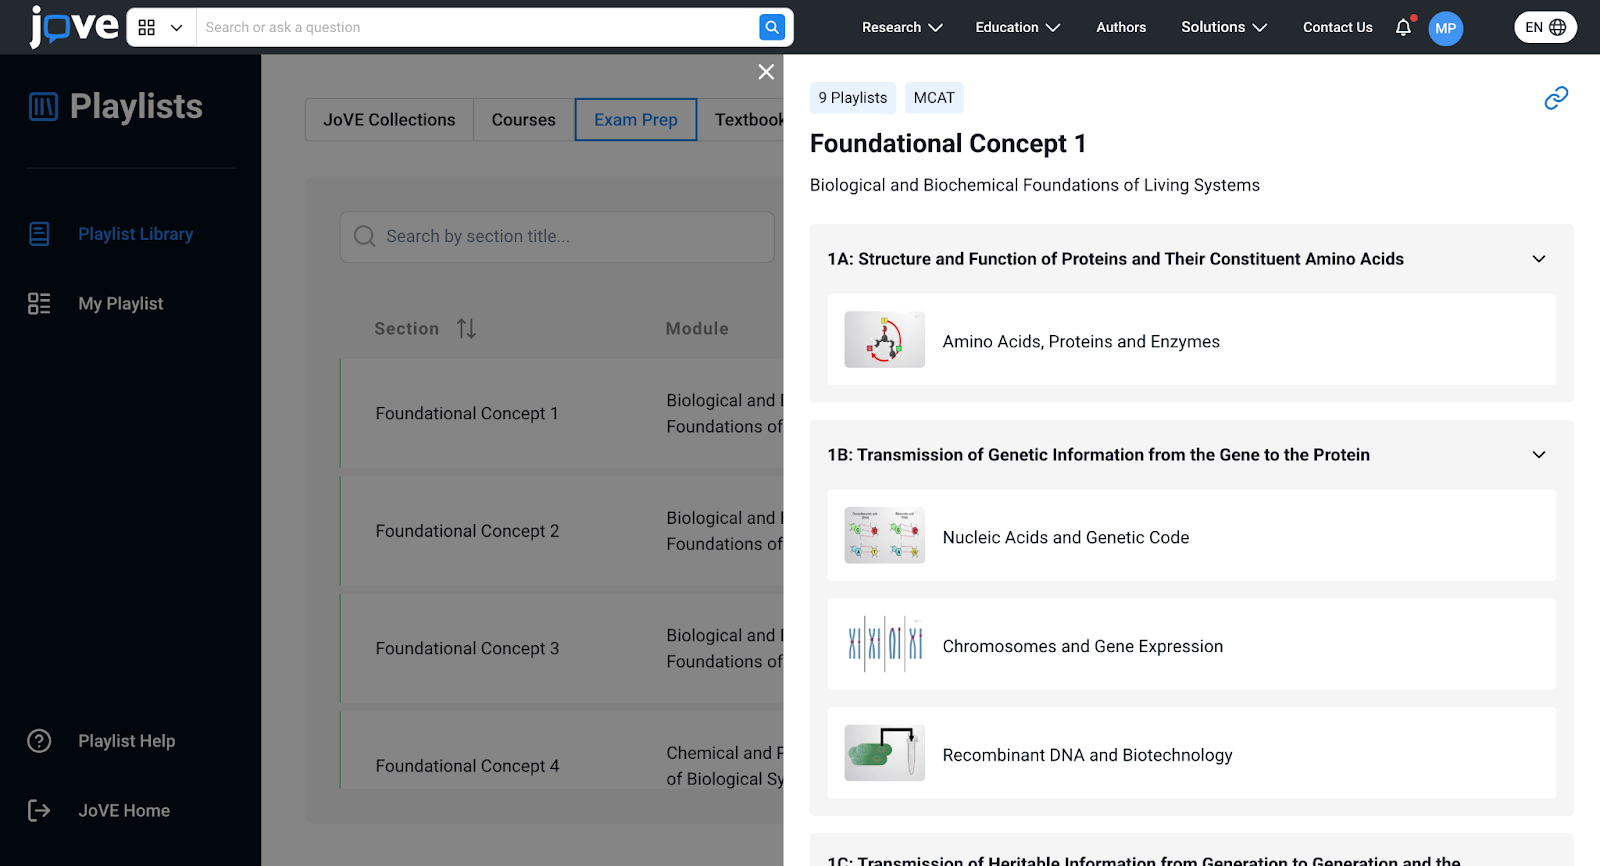Go to Authors page
The image size is (1600, 866).
click(x=1121, y=28)
